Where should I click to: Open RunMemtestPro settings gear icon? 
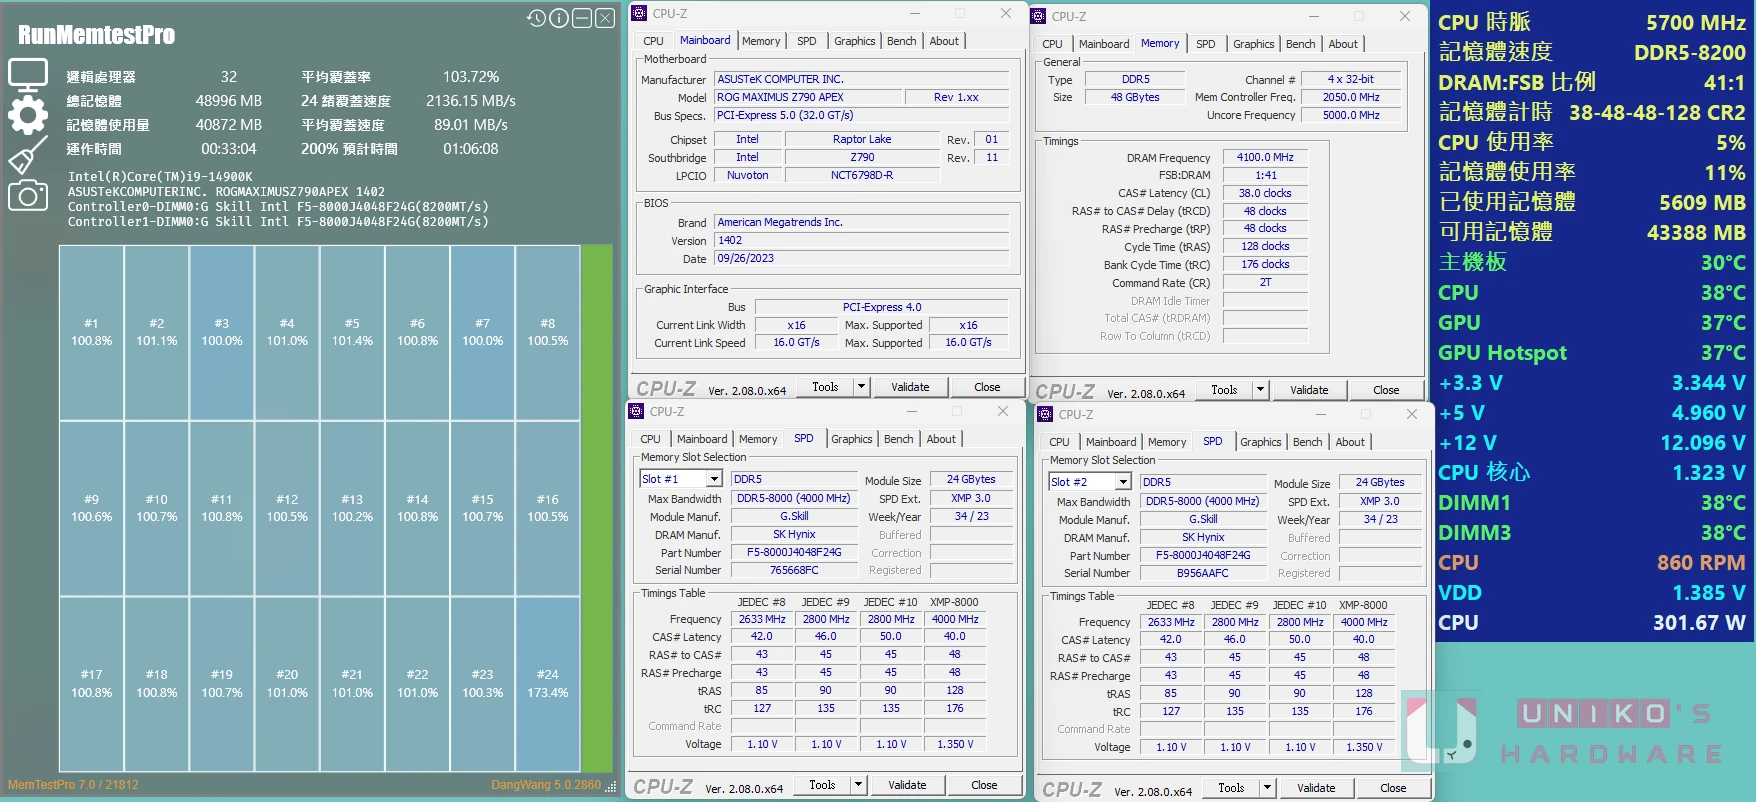(27, 115)
